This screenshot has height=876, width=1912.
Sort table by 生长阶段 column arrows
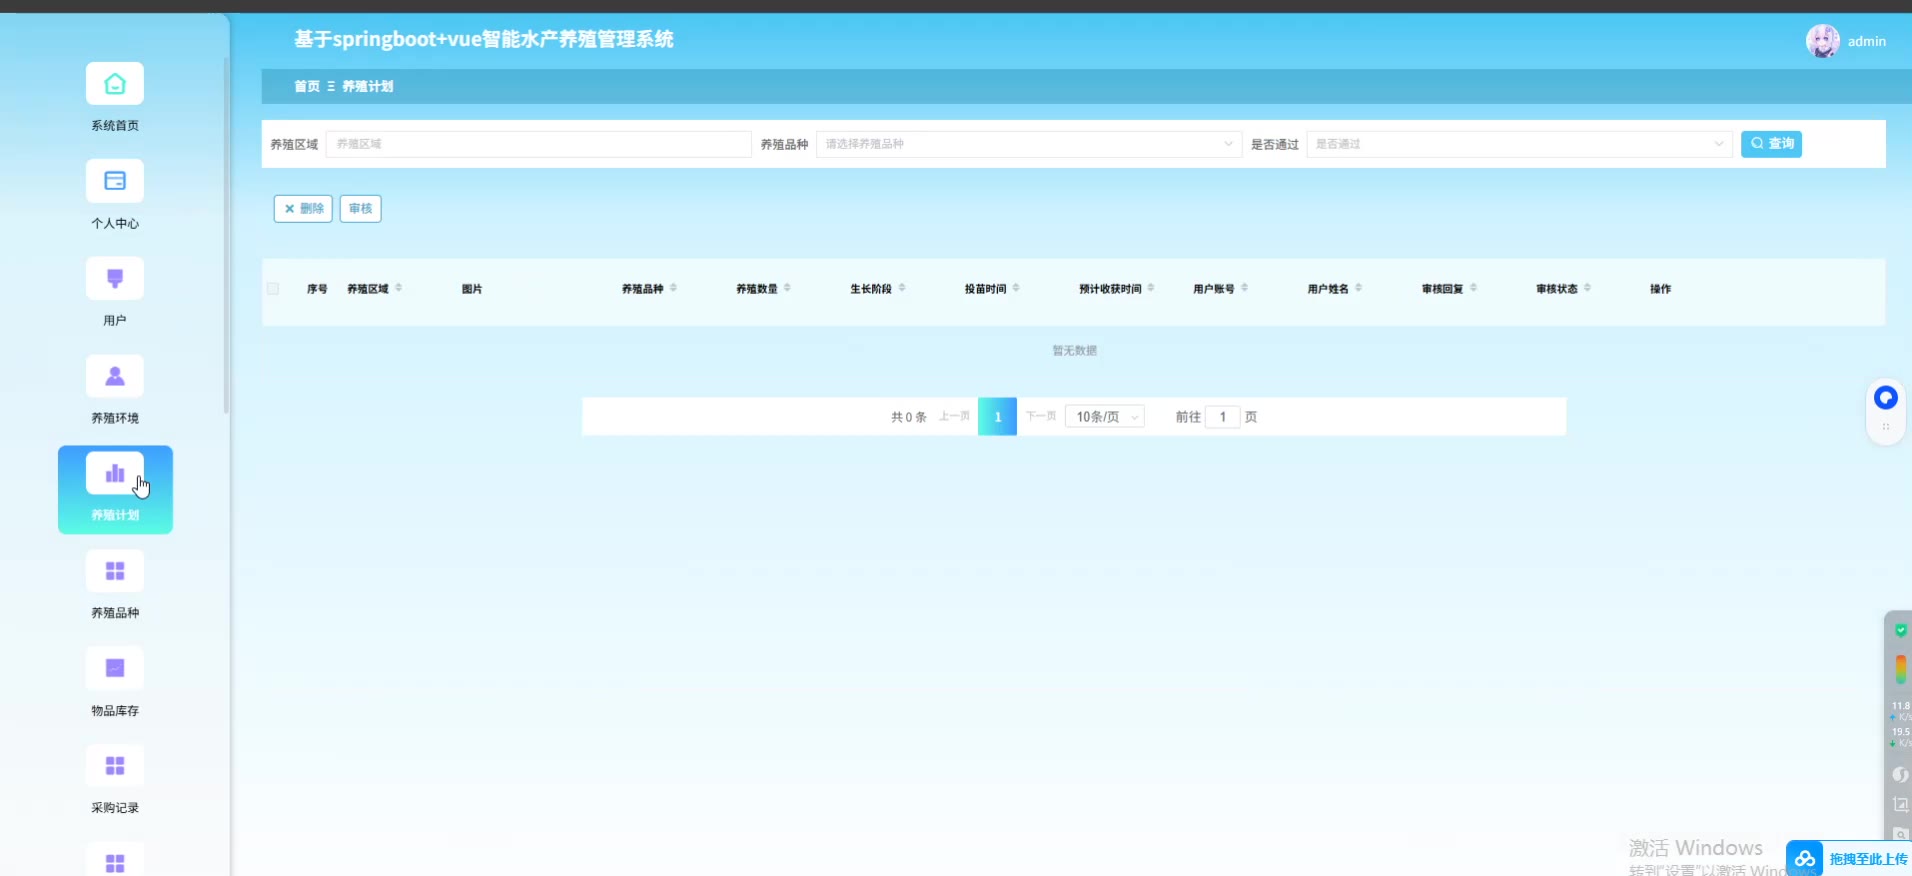pyautogui.click(x=902, y=288)
